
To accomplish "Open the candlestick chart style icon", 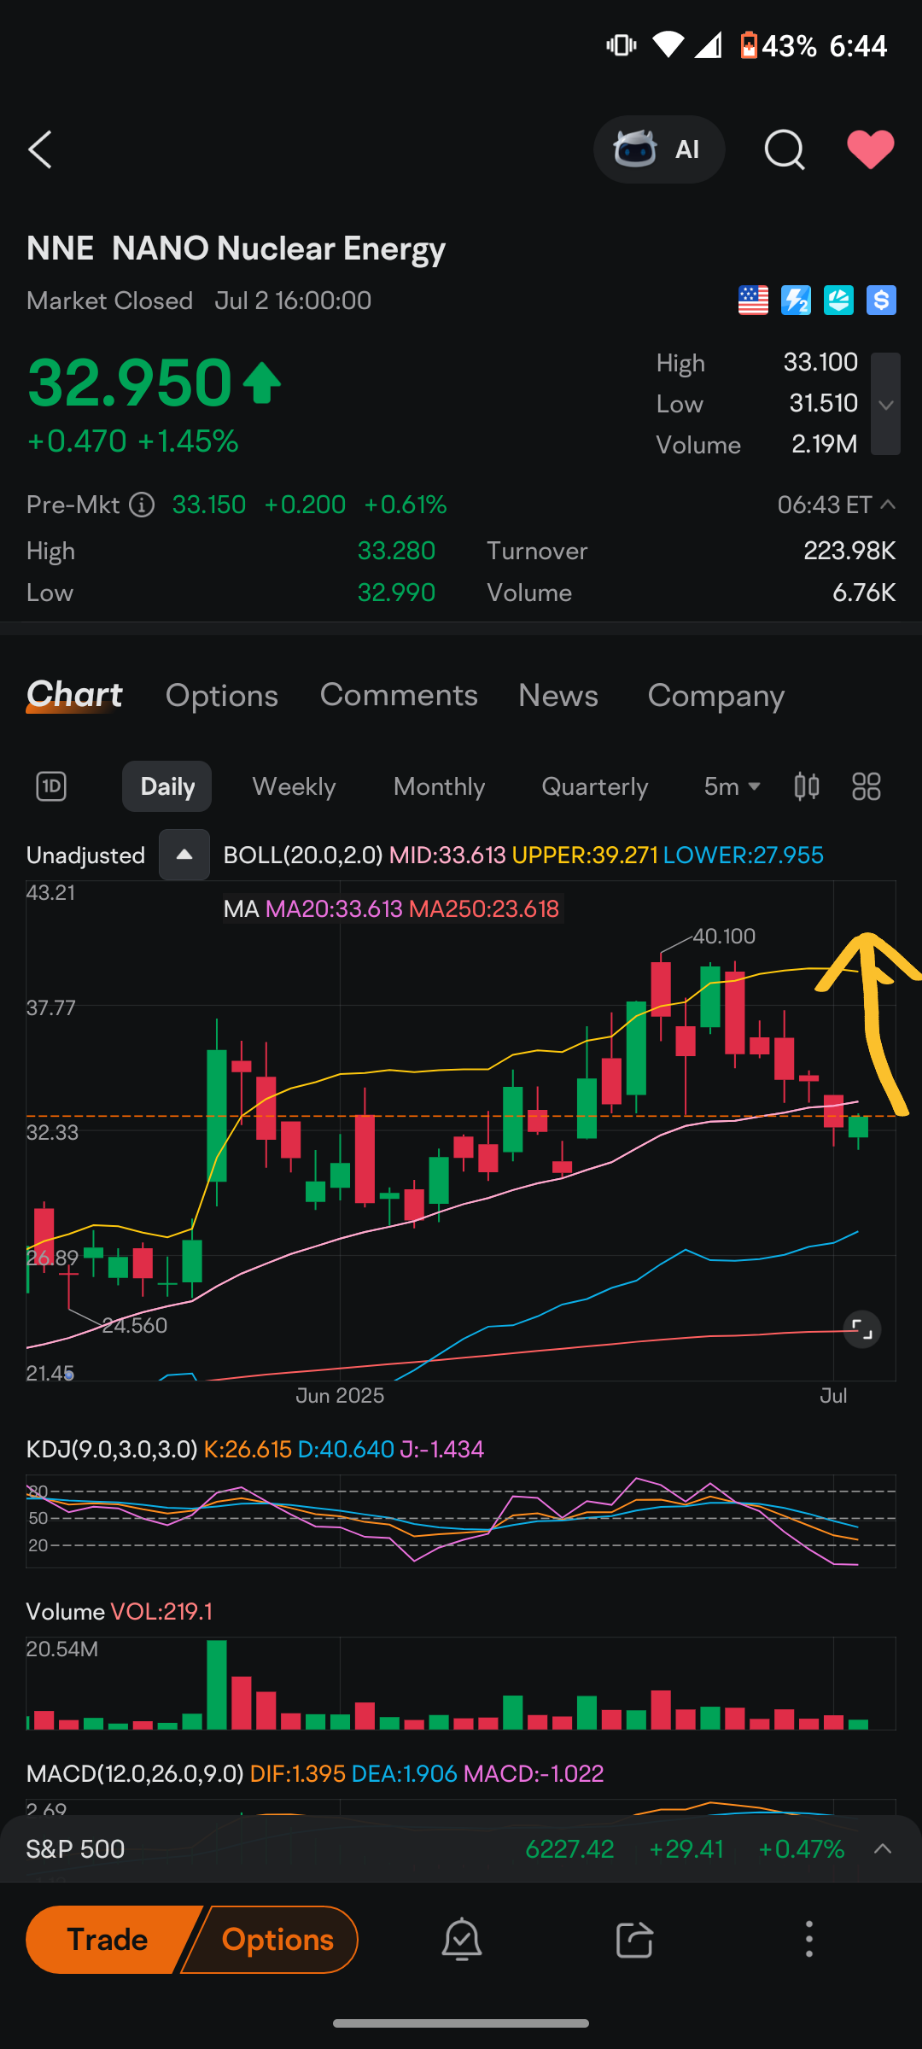I will [x=807, y=787].
